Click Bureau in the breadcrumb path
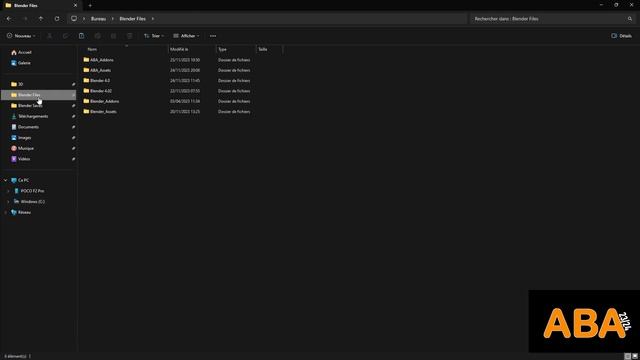640x360 pixels. click(98, 19)
